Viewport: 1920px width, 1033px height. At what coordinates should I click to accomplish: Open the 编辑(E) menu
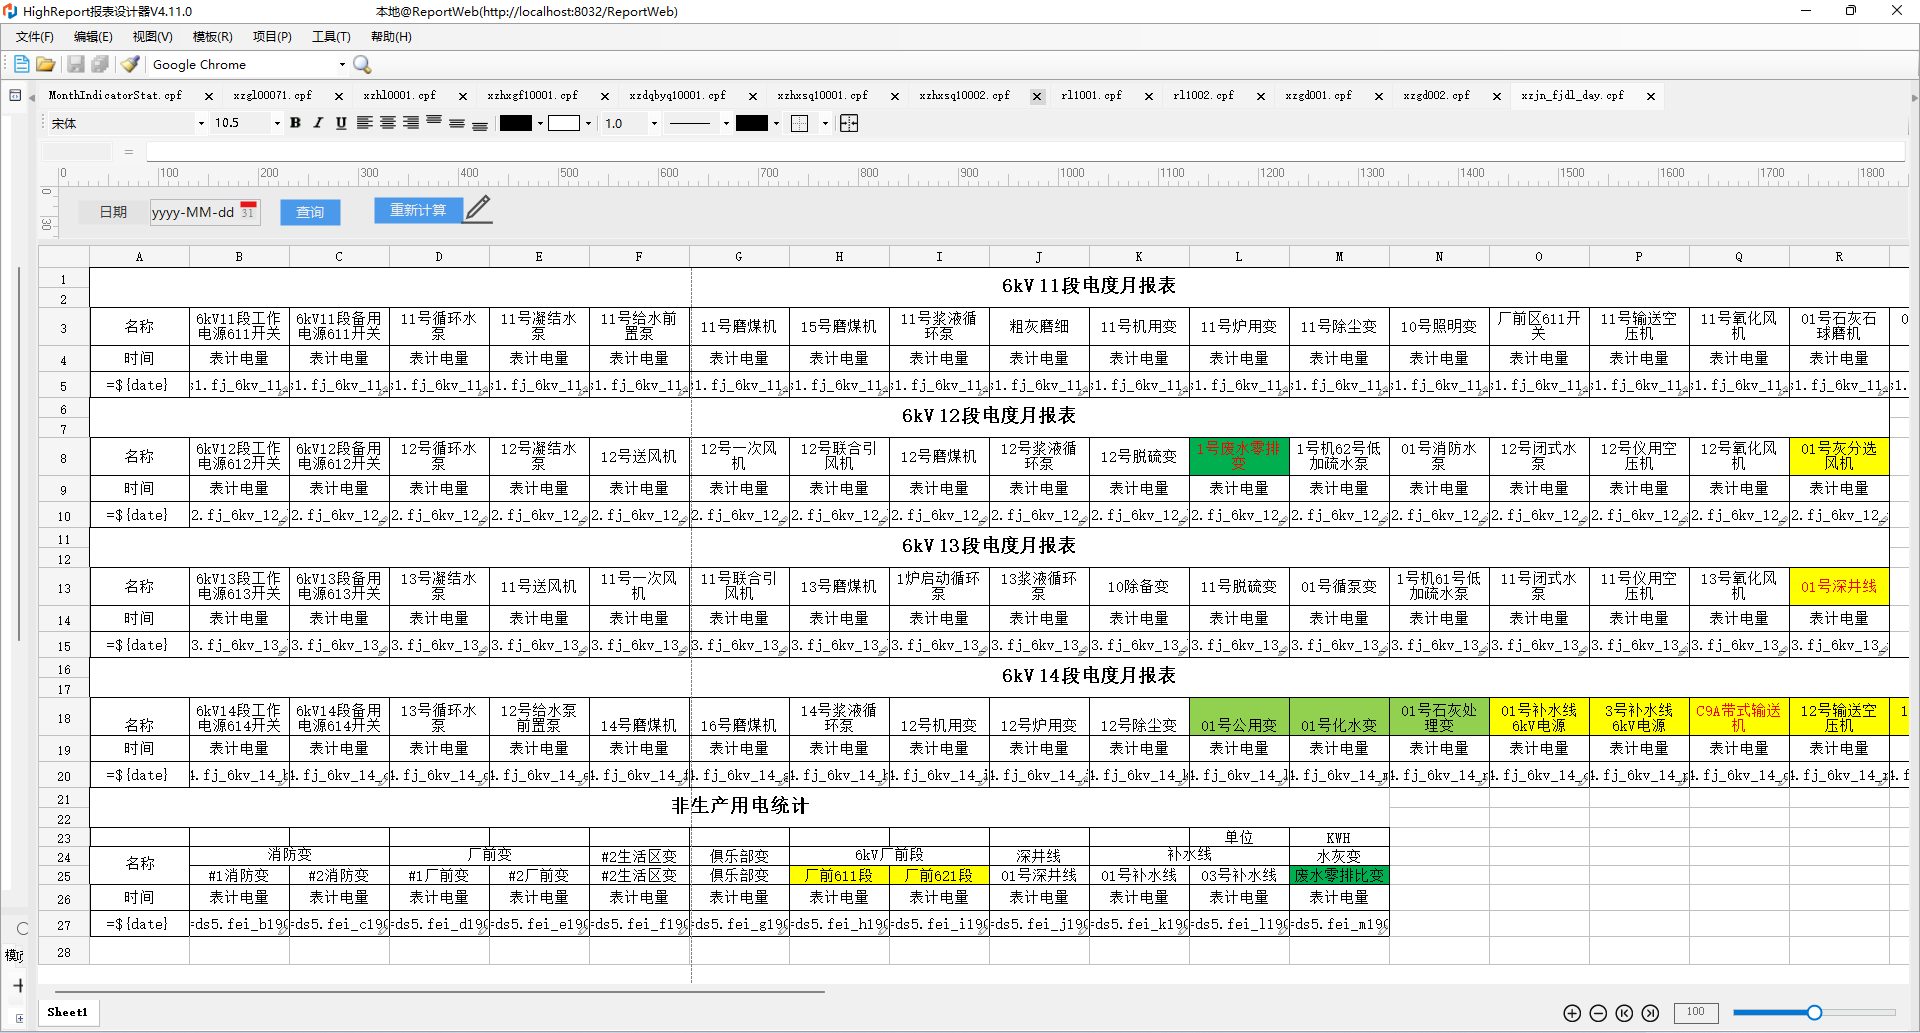pyautogui.click(x=93, y=37)
